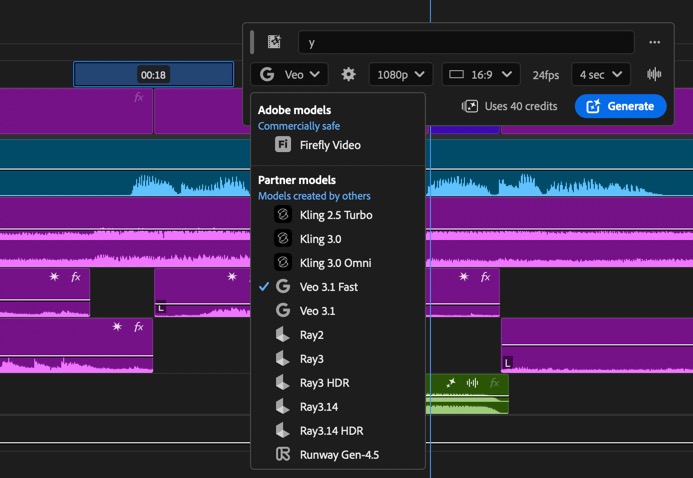Viewport: 693px width, 478px height.
Task: Click the Kling 3.0 logo icon
Action: point(283,239)
